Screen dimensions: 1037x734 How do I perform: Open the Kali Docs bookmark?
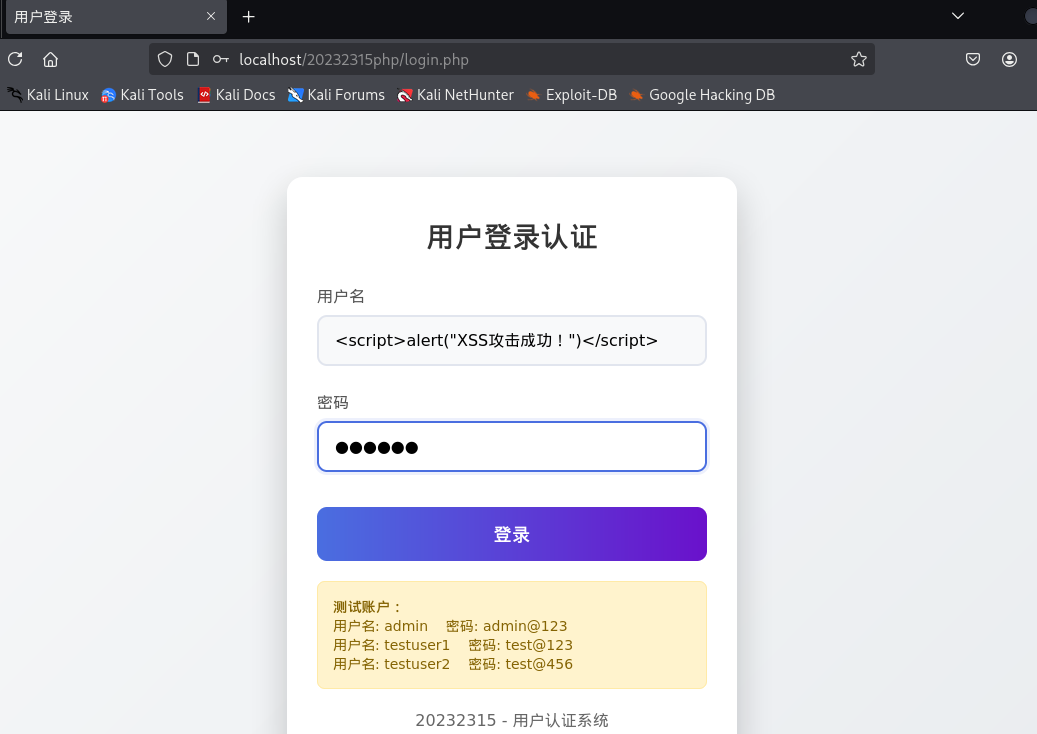236,95
